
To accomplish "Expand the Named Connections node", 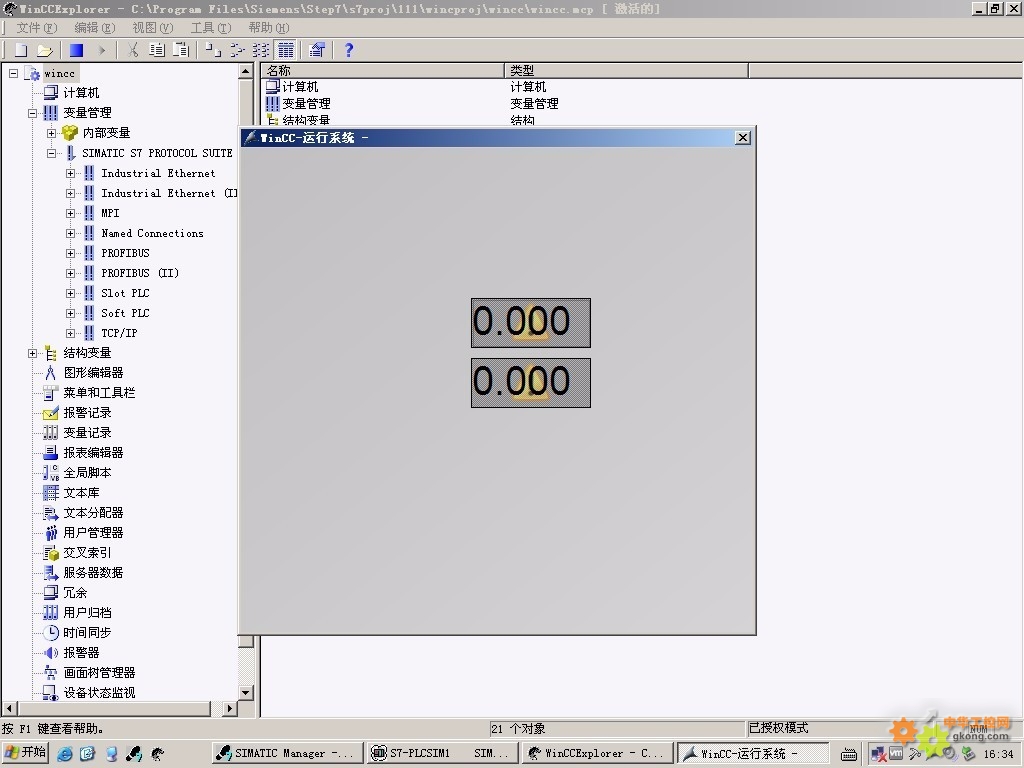I will pyautogui.click(x=70, y=233).
